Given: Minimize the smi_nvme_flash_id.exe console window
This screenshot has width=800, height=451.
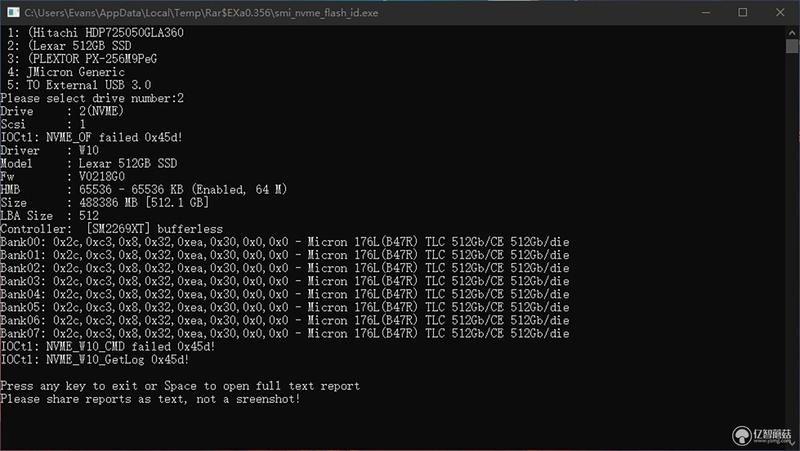Looking at the screenshot, I should pyautogui.click(x=706, y=12).
